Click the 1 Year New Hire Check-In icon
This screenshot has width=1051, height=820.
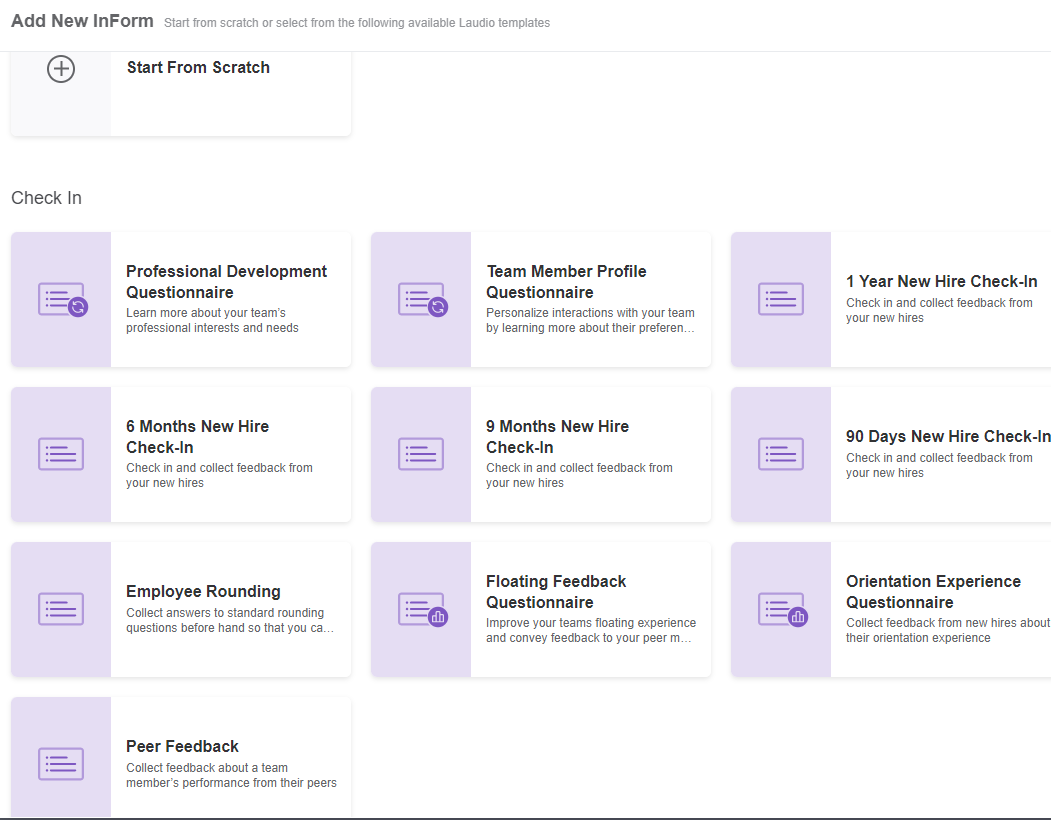[781, 299]
